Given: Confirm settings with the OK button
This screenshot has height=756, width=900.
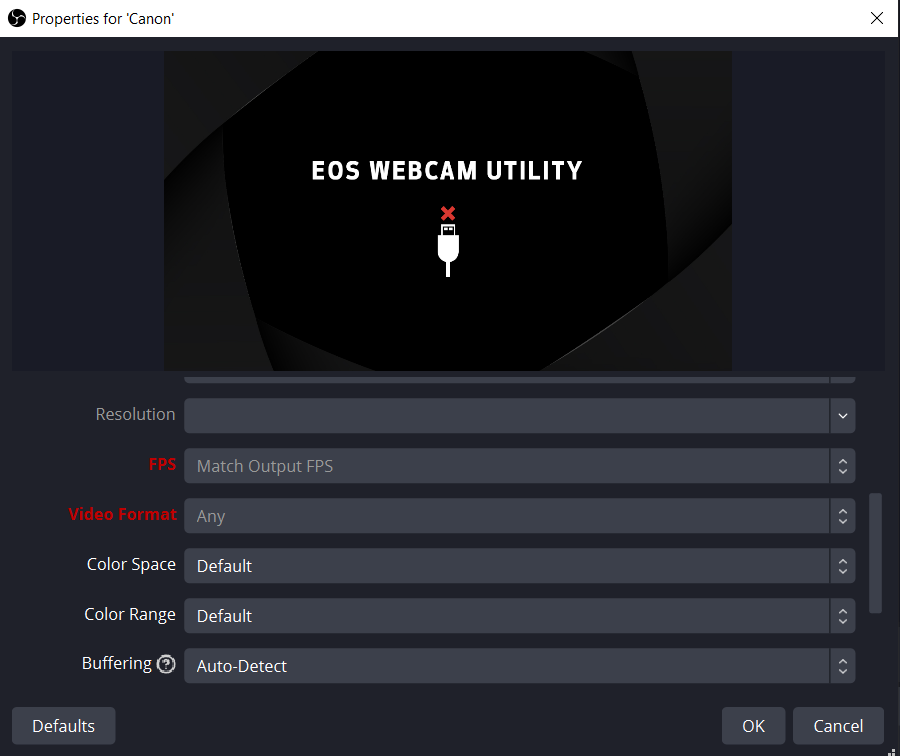Looking at the screenshot, I should pos(753,725).
